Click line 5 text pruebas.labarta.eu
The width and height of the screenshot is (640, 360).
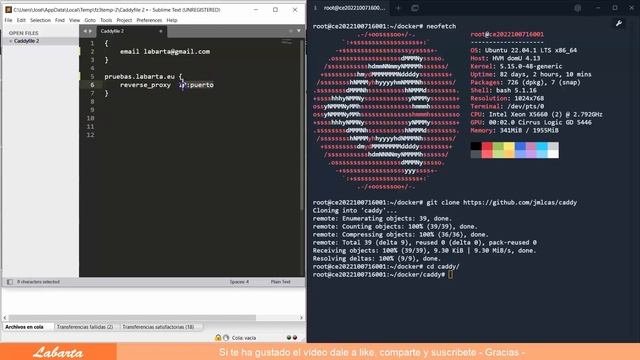click(x=139, y=77)
